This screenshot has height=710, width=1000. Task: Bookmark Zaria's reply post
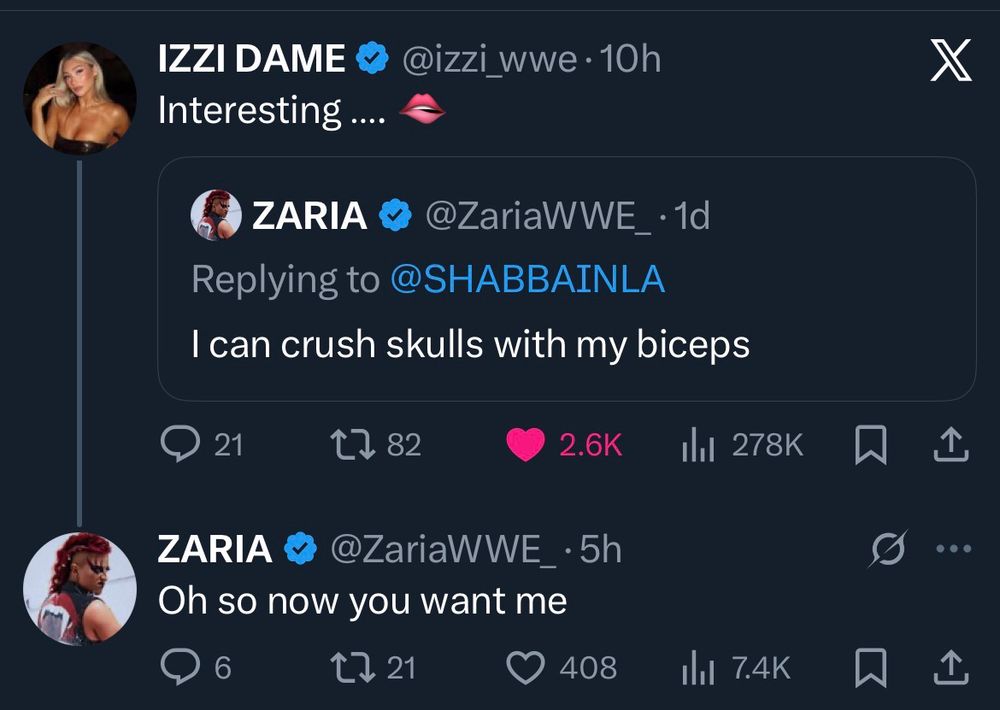coord(871,667)
